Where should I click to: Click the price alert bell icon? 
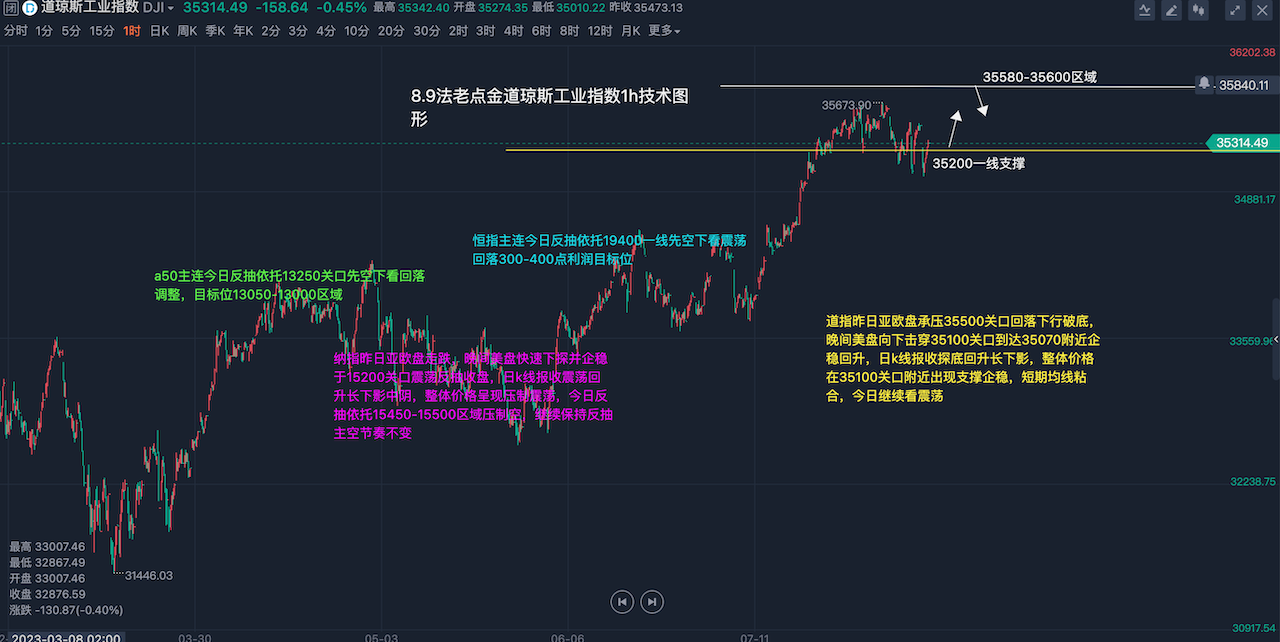click(1204, 84)
